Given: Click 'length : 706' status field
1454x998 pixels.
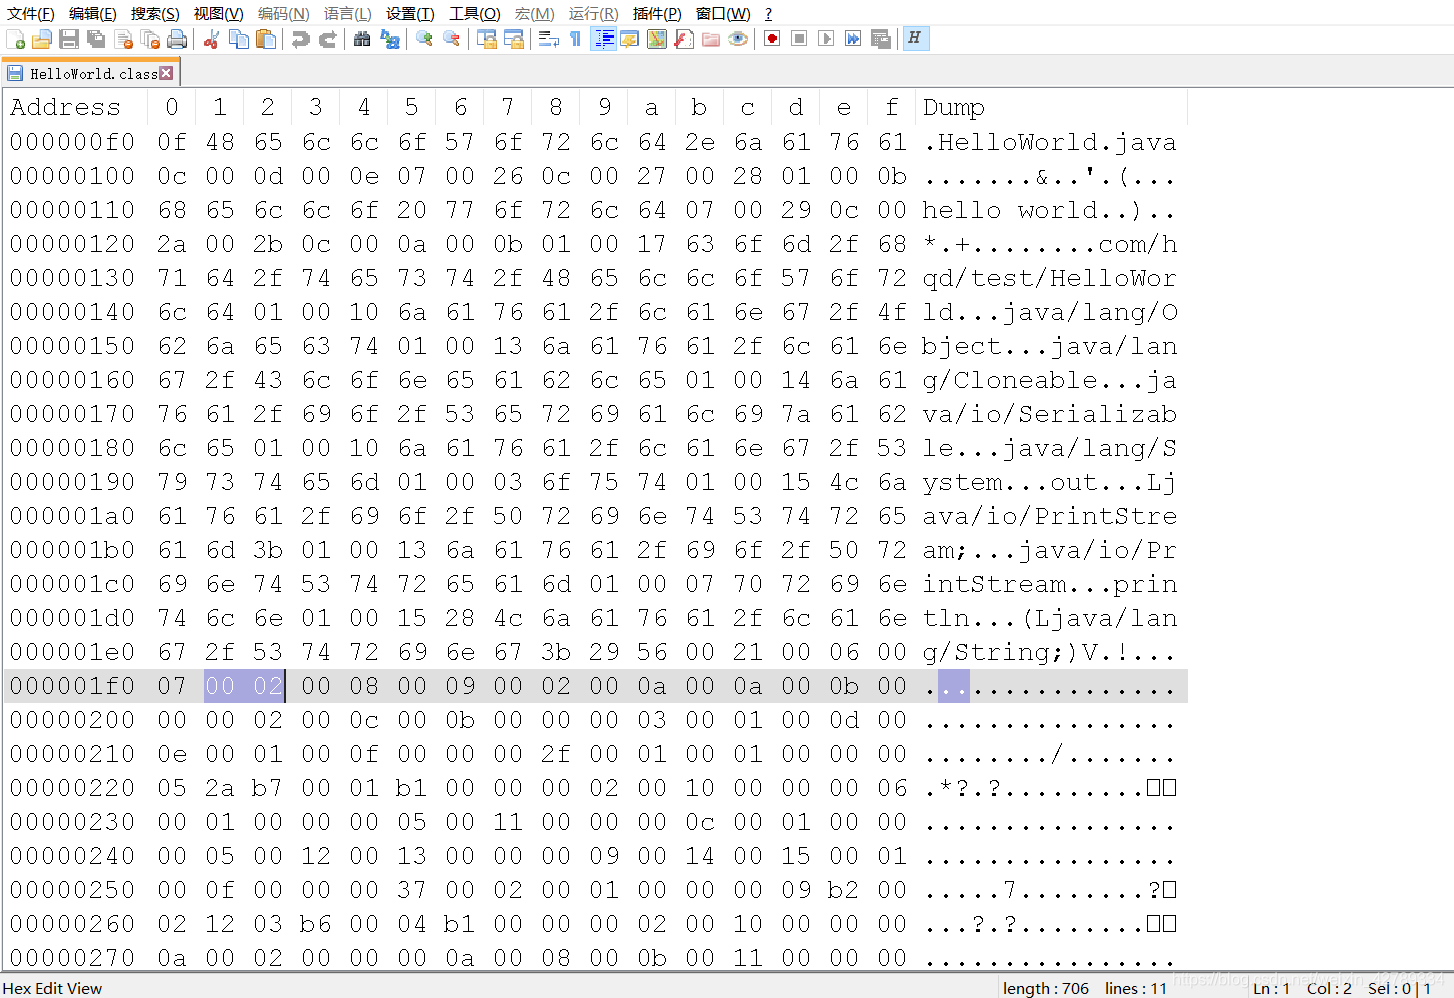Looking at the screenshot, I should (x=1046, y=988).
